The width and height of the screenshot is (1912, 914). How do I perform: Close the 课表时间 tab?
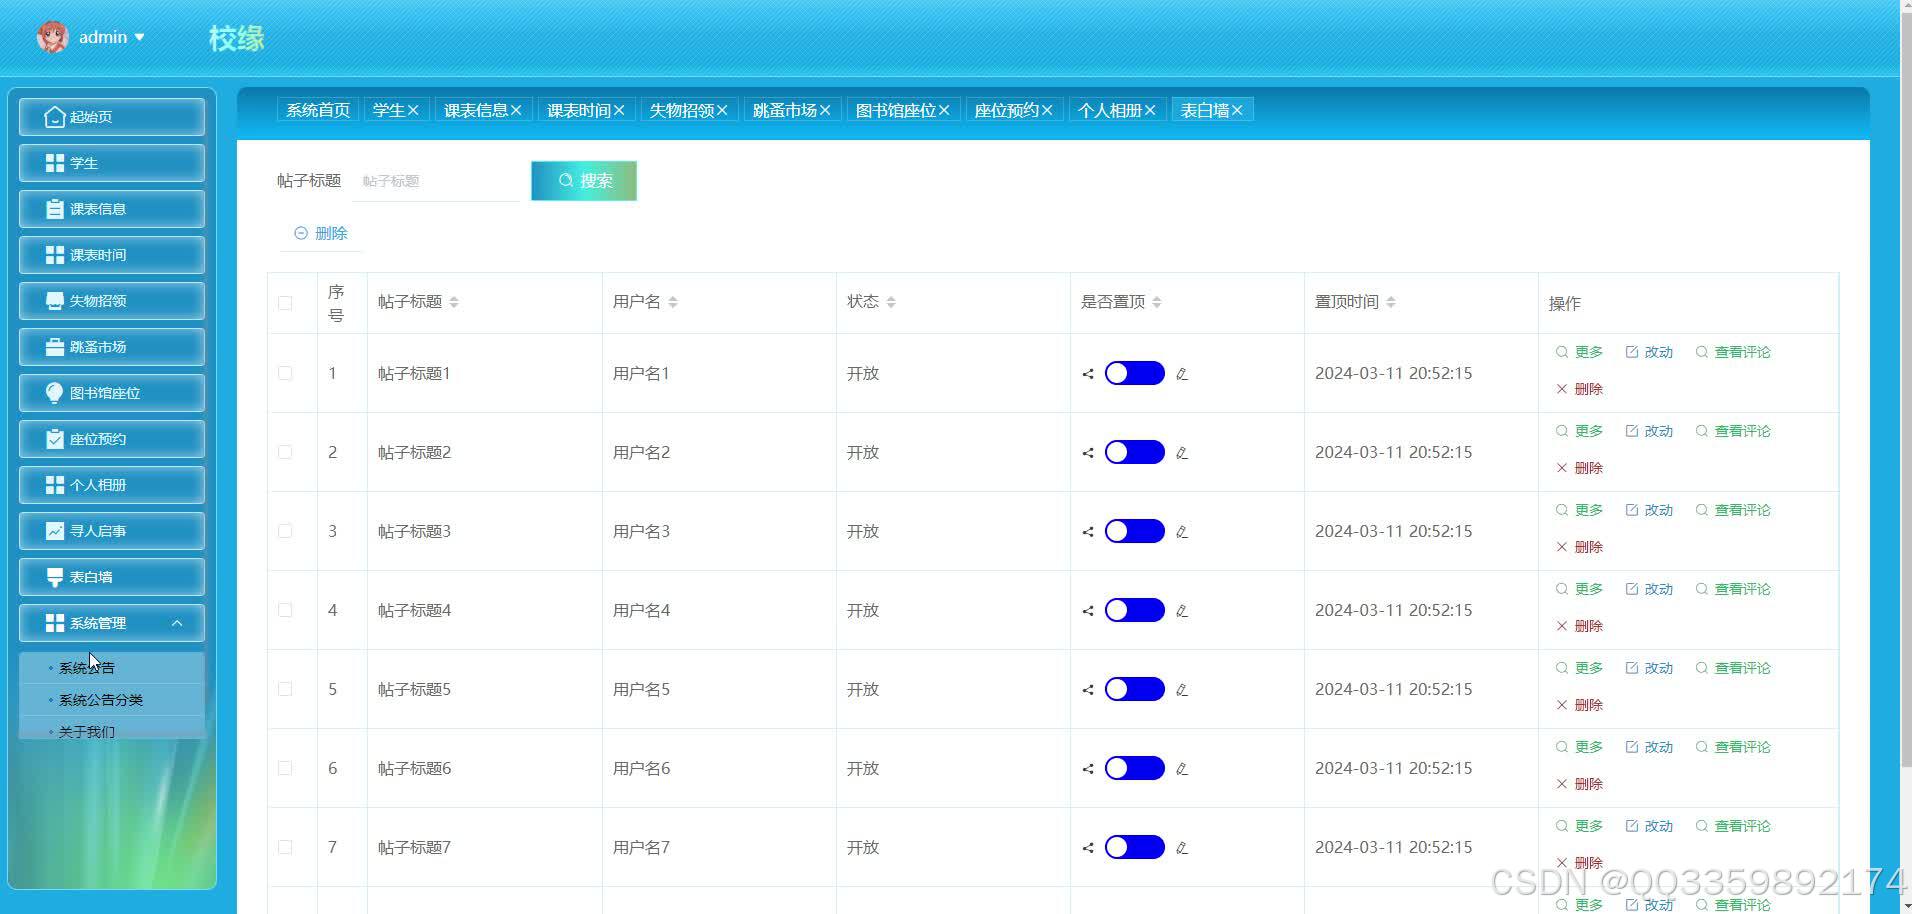[619, 110]
